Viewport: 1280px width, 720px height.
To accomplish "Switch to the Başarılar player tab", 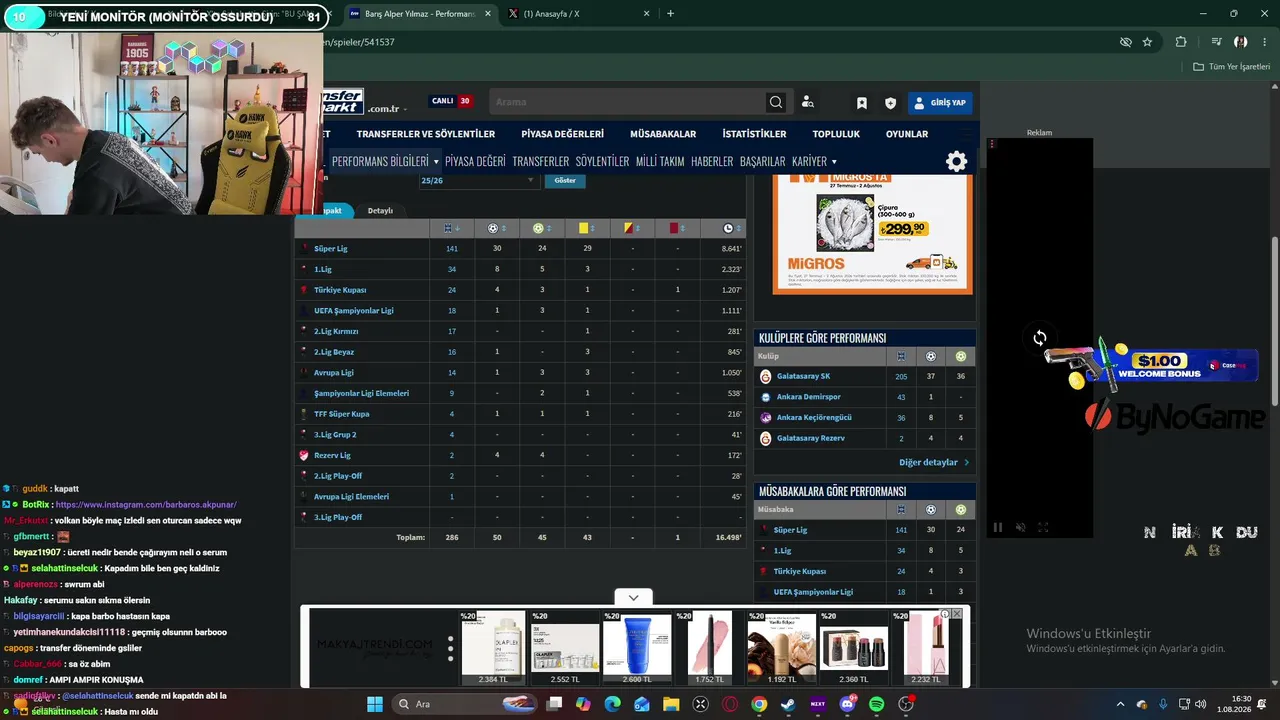I will pos(763,162).
